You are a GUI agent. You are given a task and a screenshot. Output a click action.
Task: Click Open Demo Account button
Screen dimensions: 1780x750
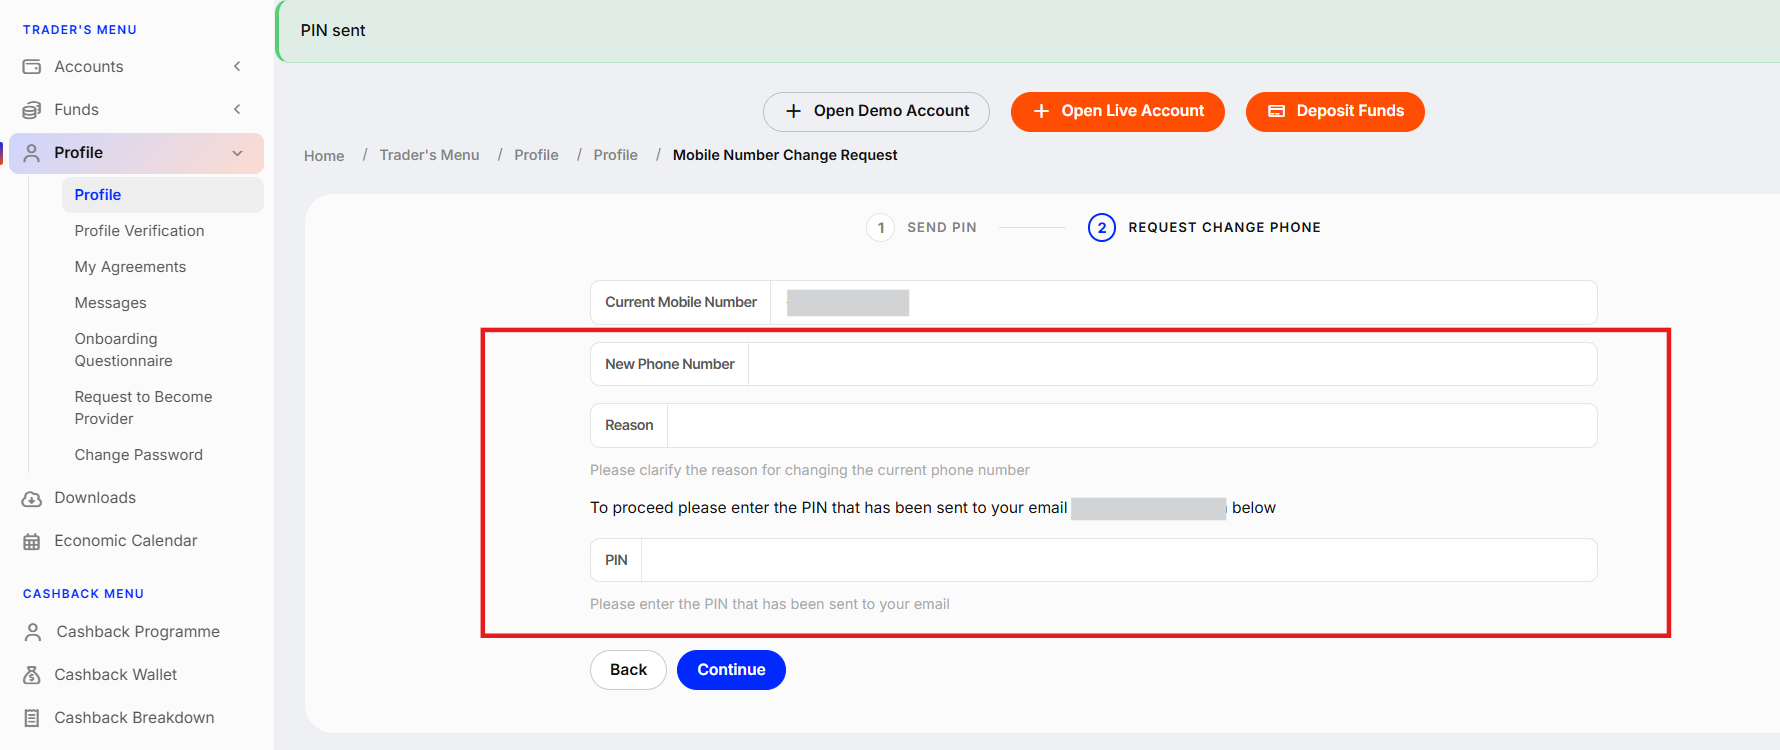pyautogui.click(x=876, y=111)
